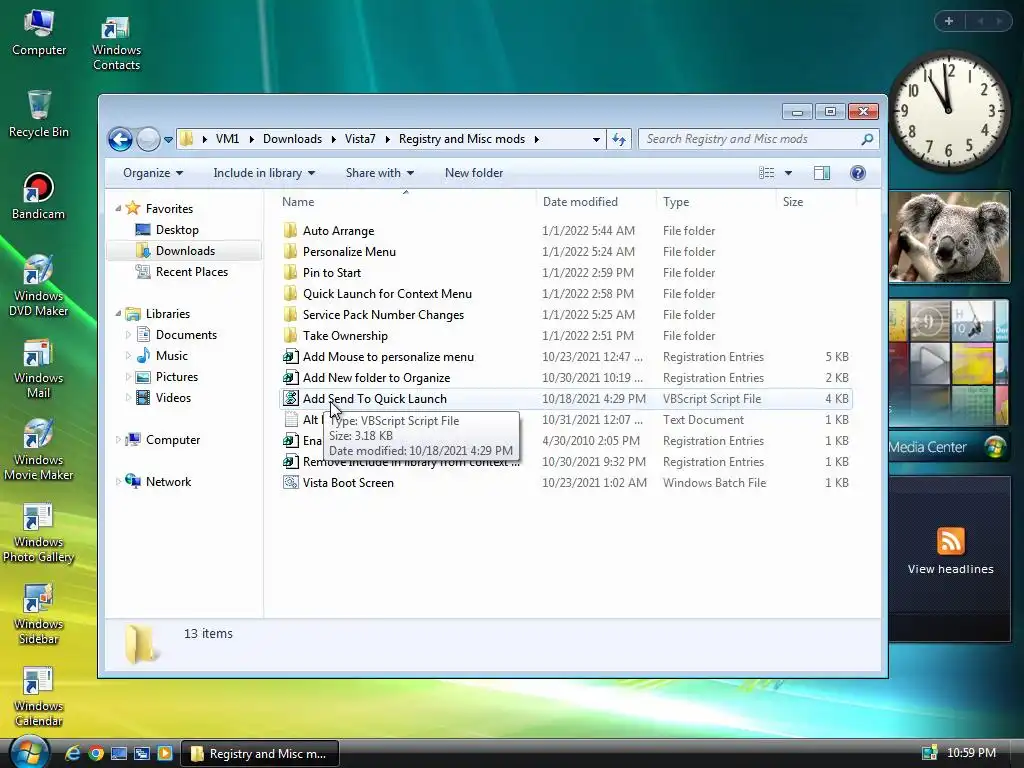Select the Videos library
Image resolution: width=1024 pixels, height=768 pixels.
click(173, 398)
